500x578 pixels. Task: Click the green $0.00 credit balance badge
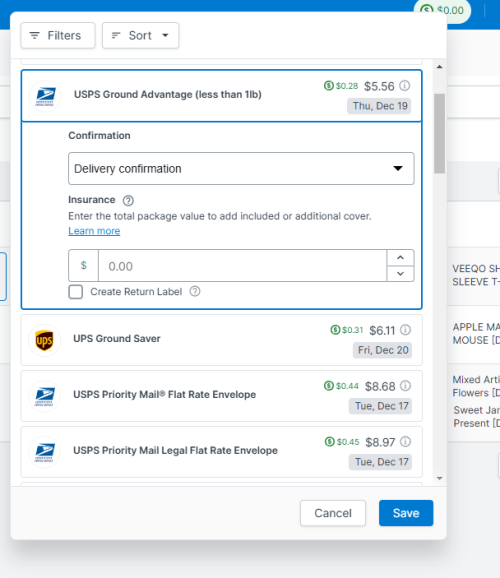[x=442, y=10]
